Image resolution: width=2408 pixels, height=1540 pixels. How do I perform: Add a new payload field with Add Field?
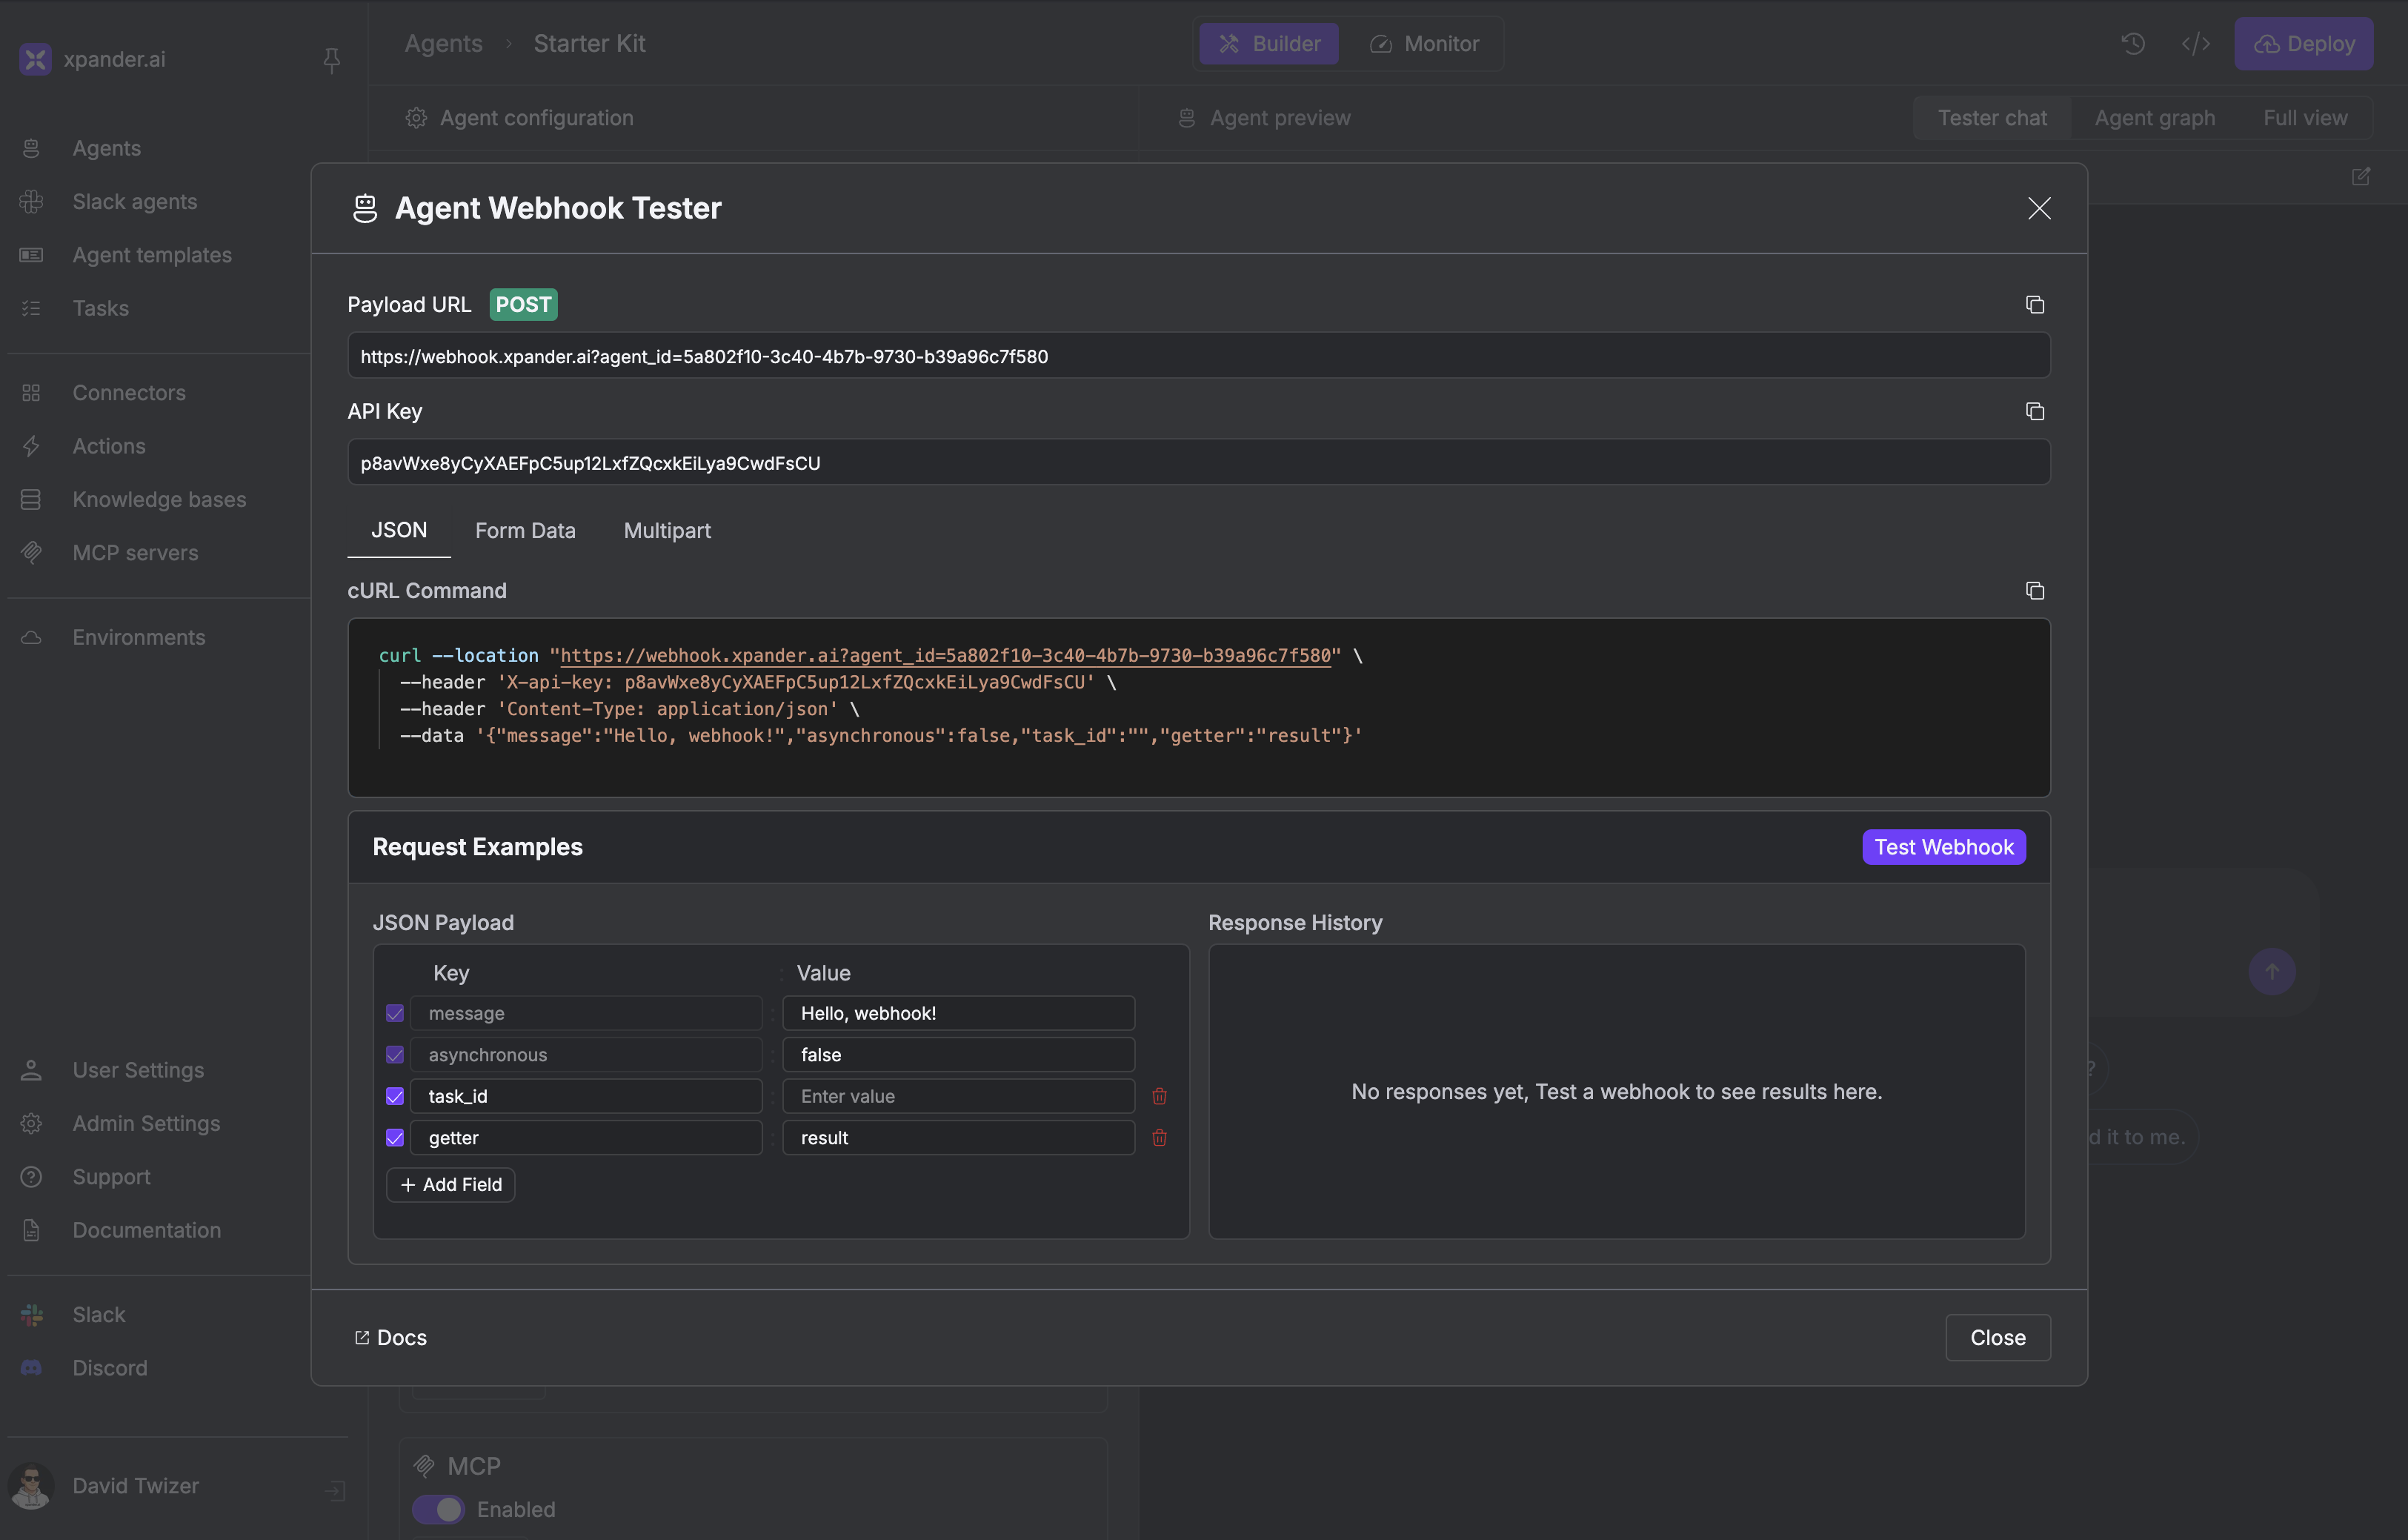click(x=450, y=1184)
